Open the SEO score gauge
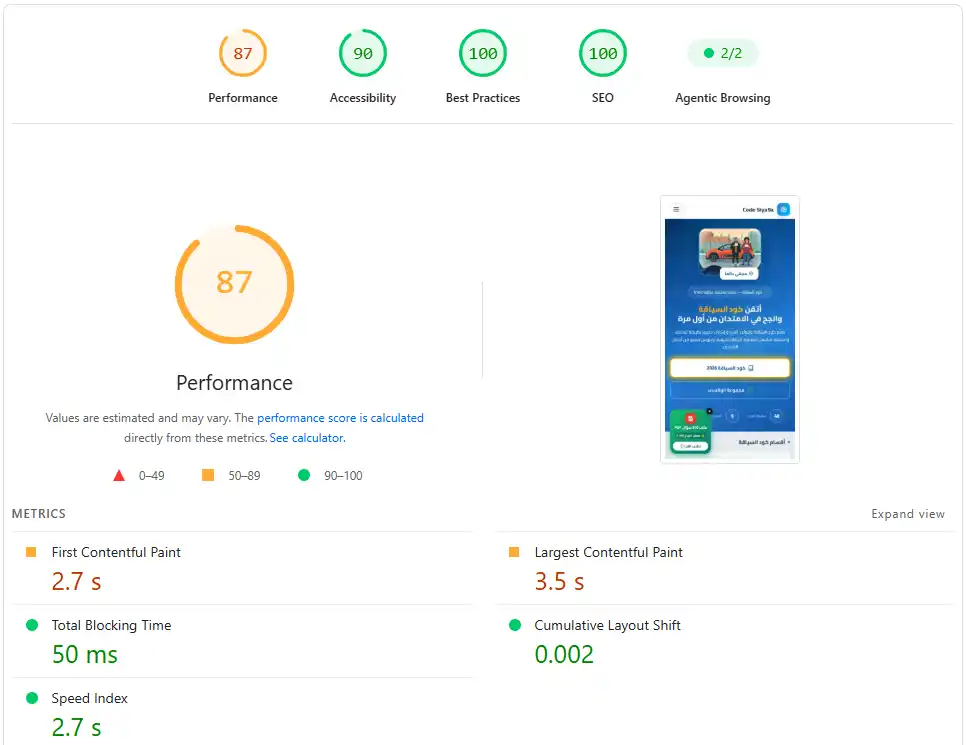This screenshot has width=966, height=745. 603,53
